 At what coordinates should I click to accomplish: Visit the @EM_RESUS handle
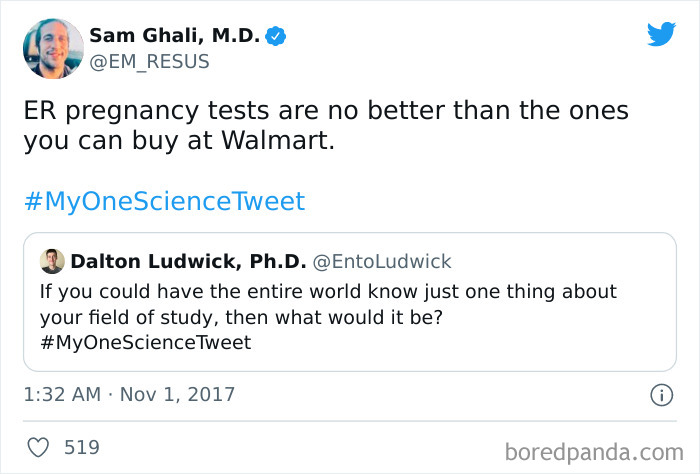(x=150, y=61)
